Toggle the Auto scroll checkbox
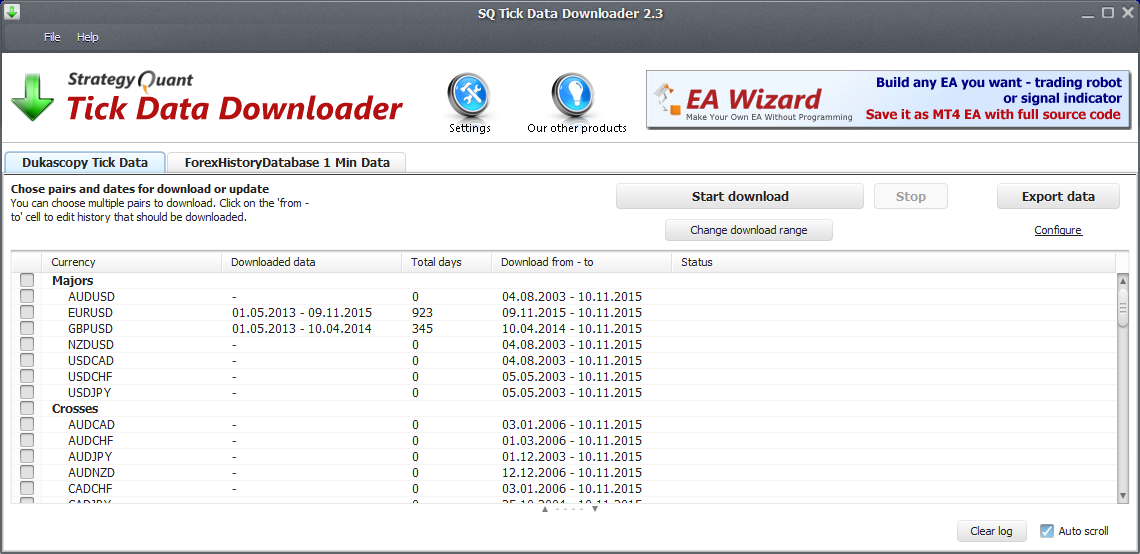 [x=1047, y=531]
